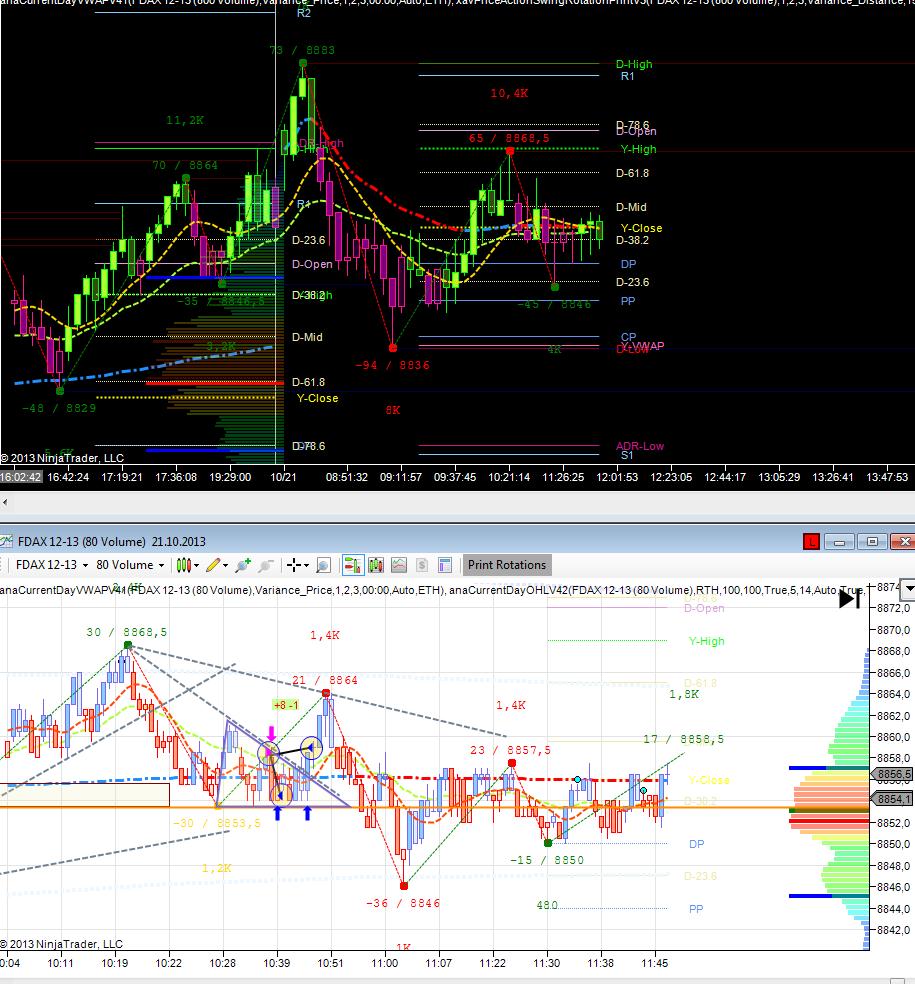Click the jump-to-latest-bar arrow on chart
915x984 pixels.
(x=849, y=599)
